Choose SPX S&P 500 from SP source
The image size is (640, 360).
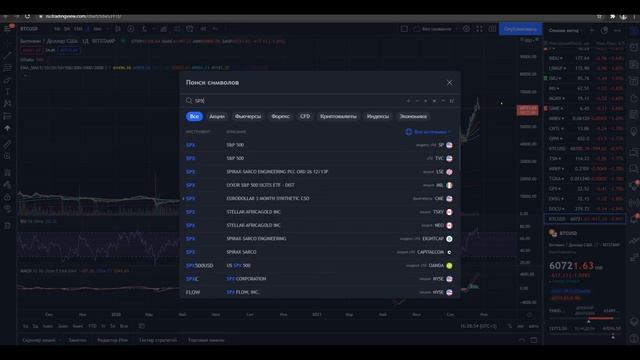pos(320,145)
